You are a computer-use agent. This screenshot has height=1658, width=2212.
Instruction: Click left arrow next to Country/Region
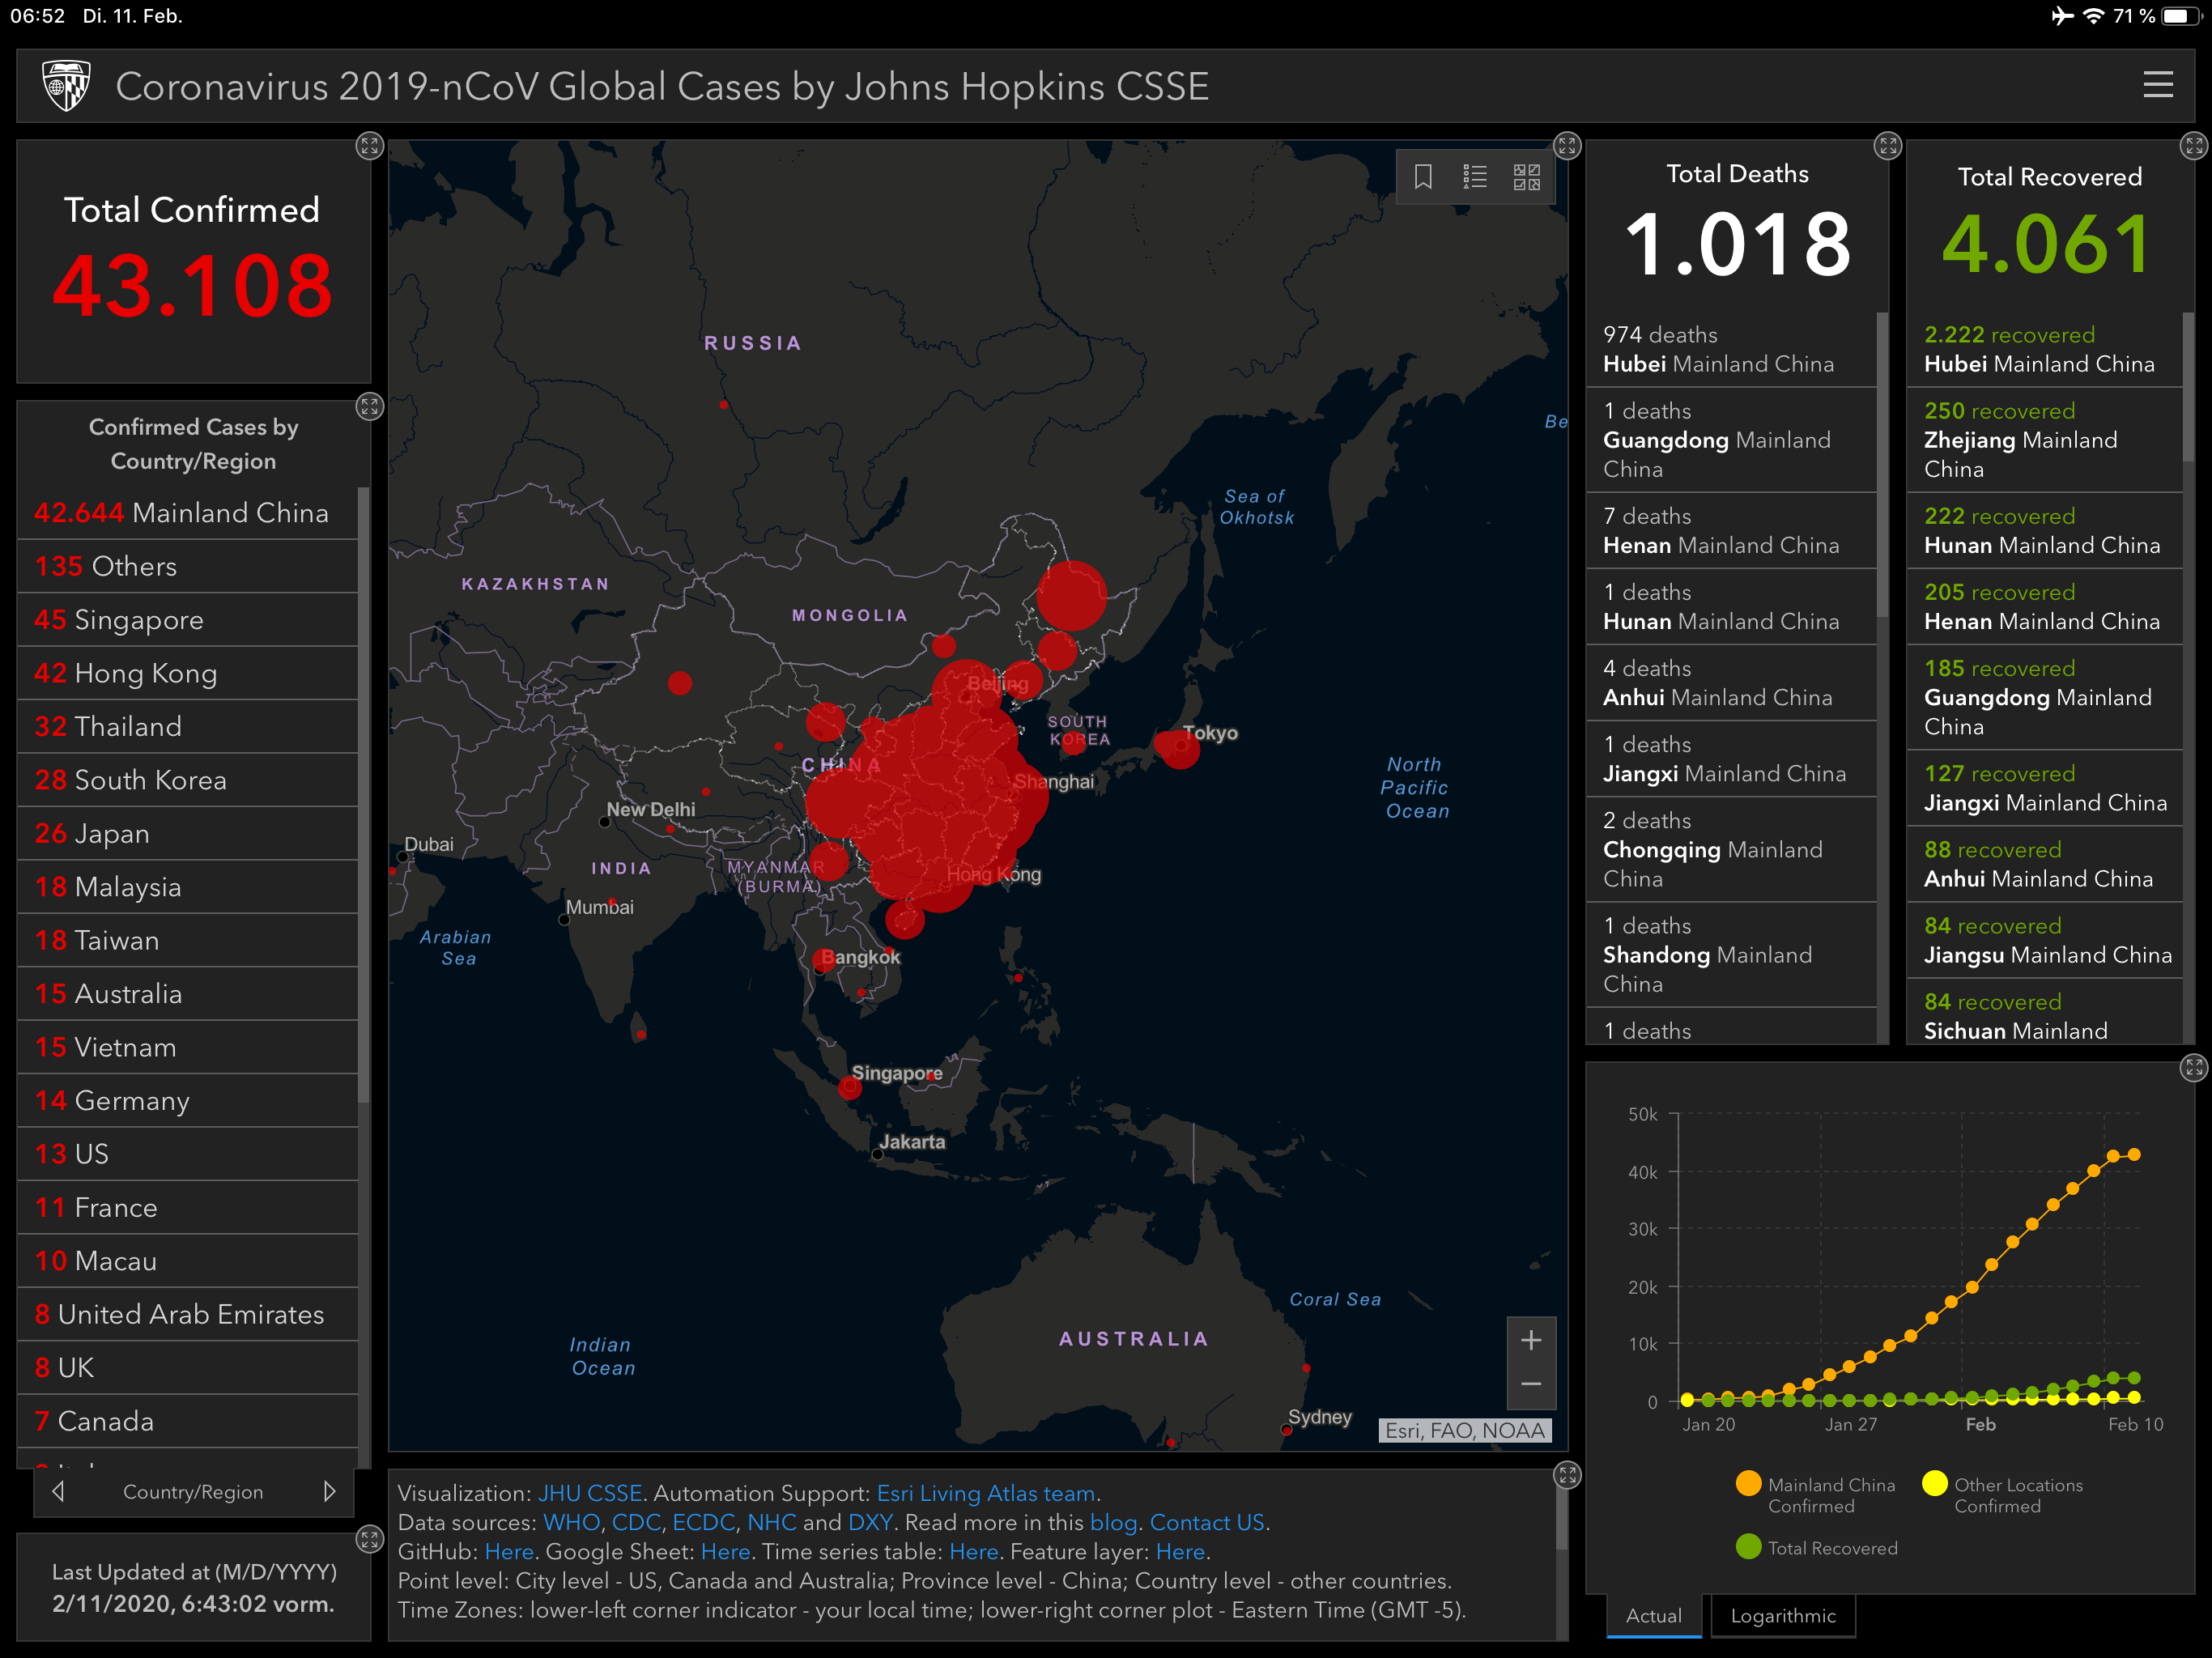click(58, 1491)
